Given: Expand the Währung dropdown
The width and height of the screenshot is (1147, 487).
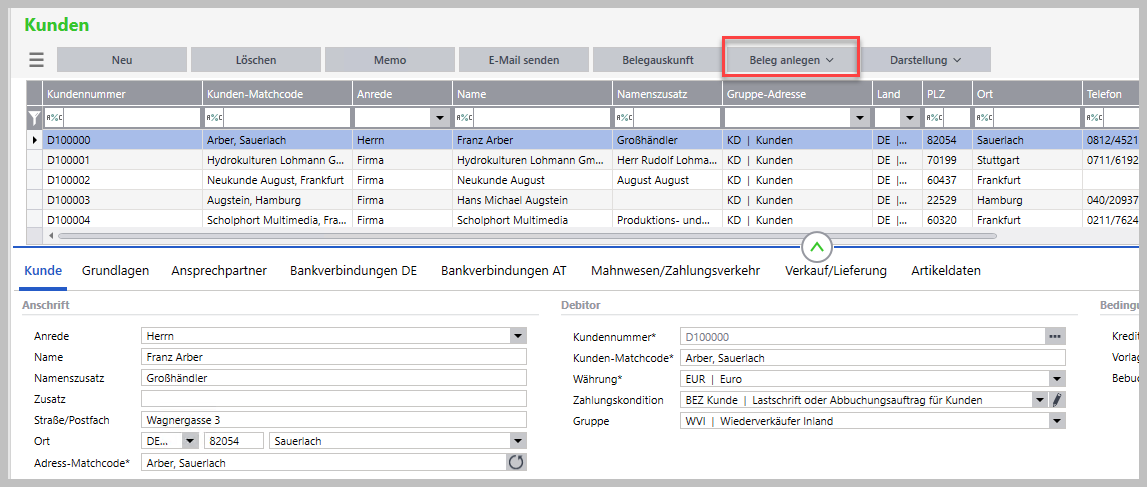Looking at the screenshot, I should [x=1056, y=379].
